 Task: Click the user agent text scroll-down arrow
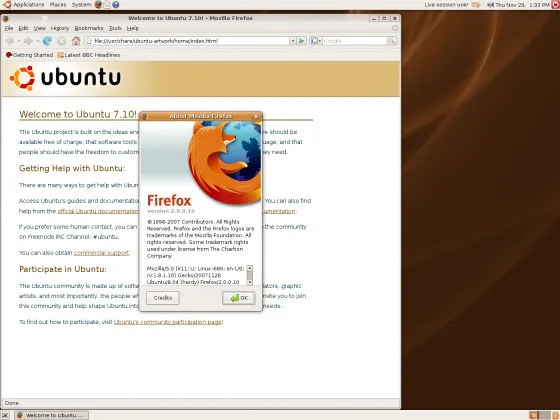(250, 282)
